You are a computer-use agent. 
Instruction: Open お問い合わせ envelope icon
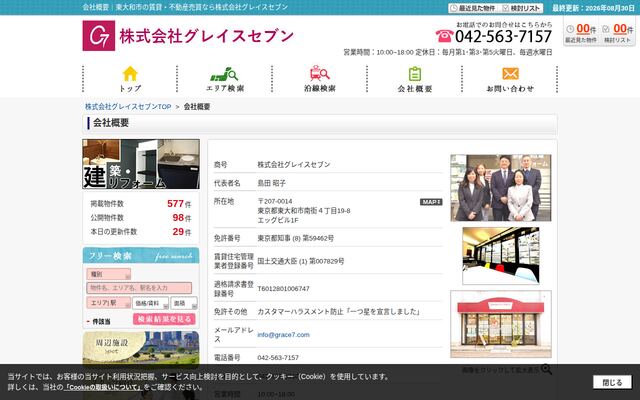point(510,79)
